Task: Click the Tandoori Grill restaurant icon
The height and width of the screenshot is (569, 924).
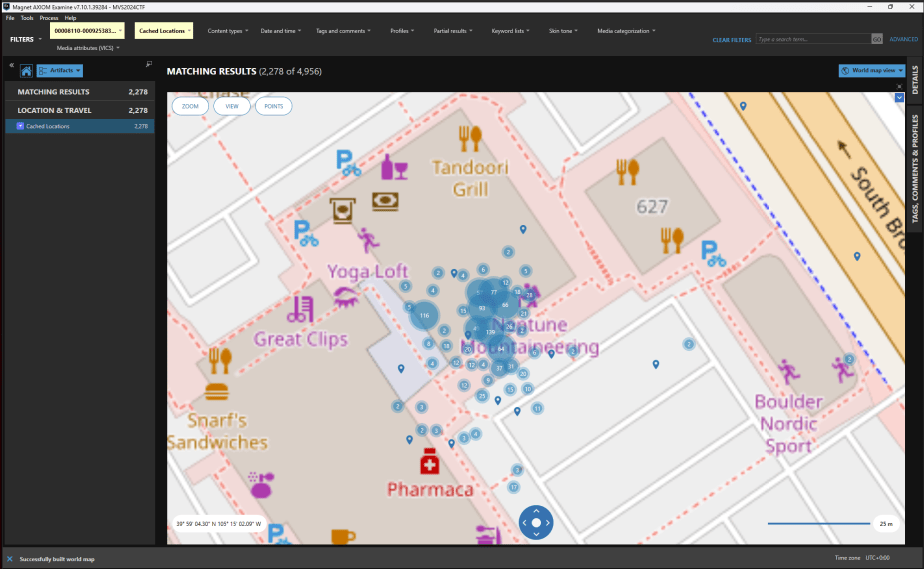Action: pos(469,138)
